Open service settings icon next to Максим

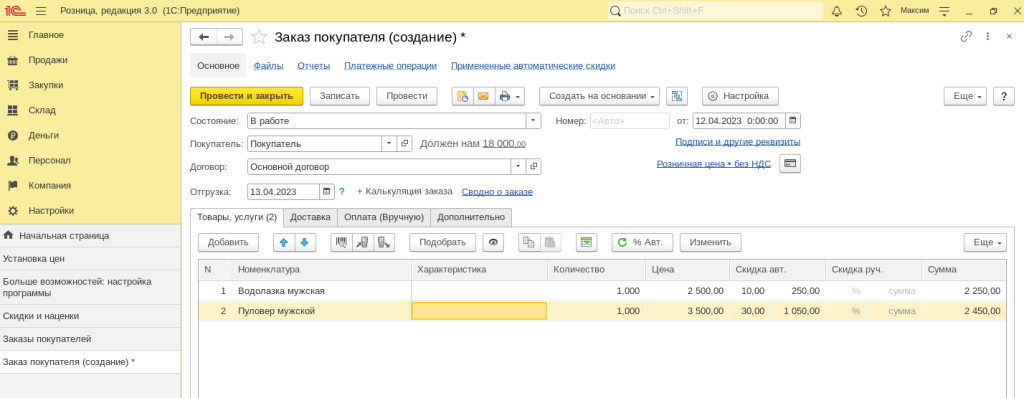click(x=944, y=11)
